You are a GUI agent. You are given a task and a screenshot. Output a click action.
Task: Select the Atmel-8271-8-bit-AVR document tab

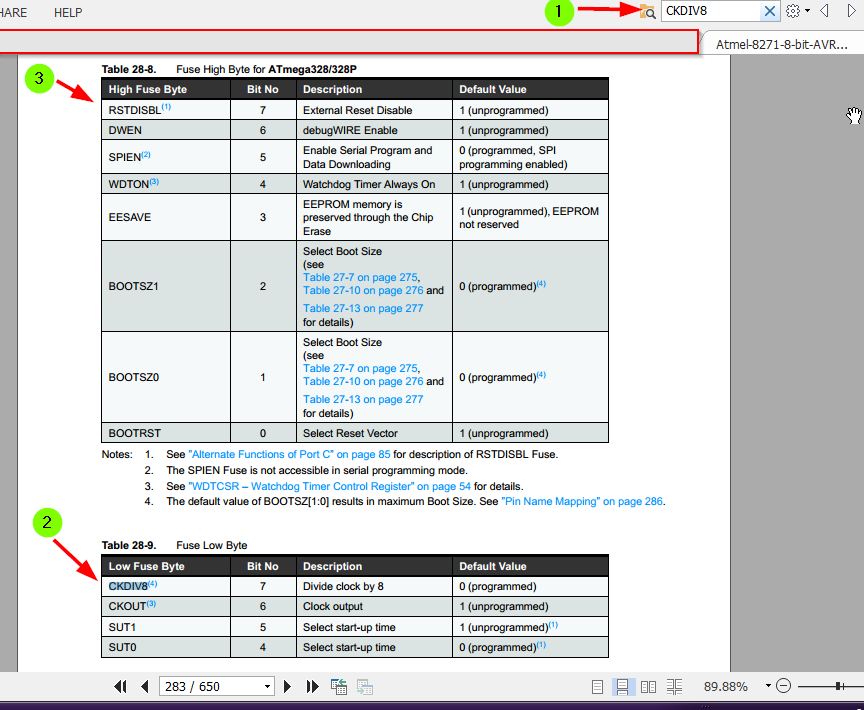coord(781,45)
